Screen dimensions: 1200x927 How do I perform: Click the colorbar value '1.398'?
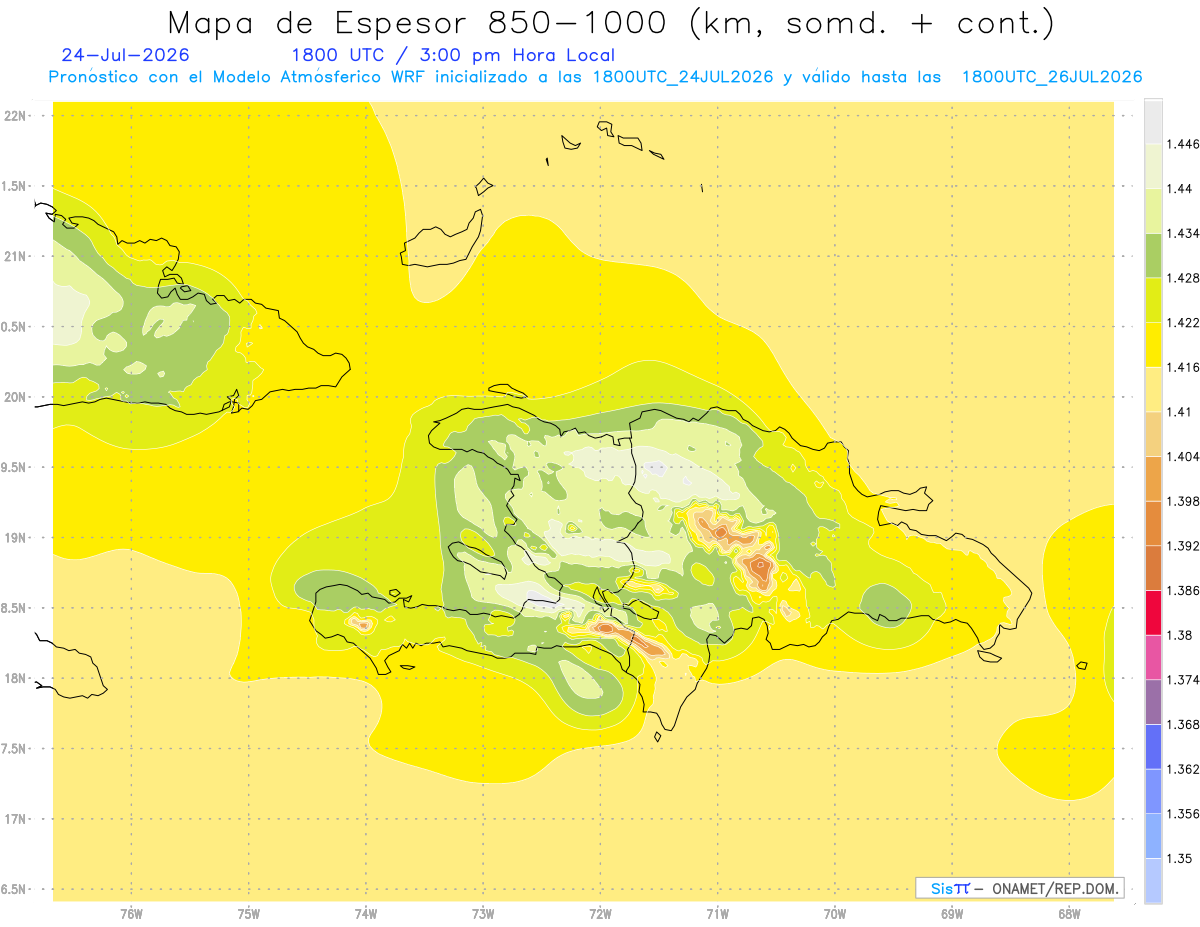coord(1182,502)
